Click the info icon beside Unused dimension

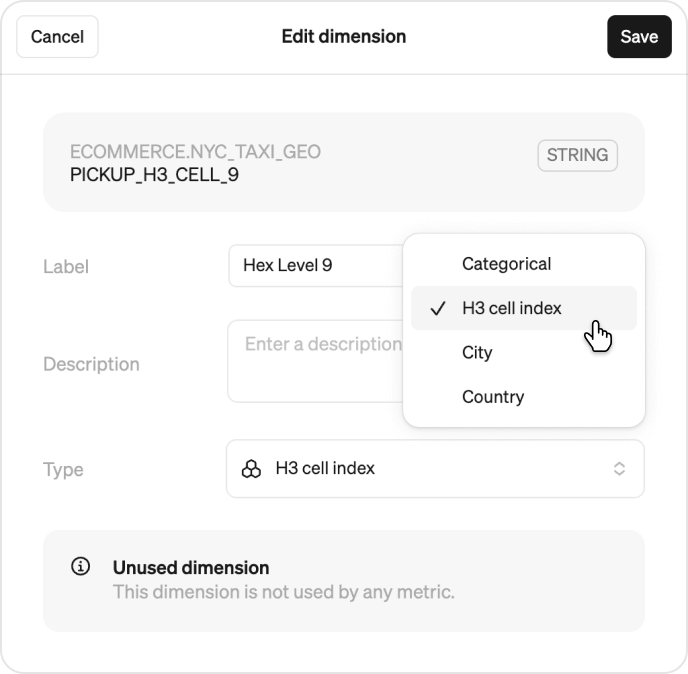(x=80, y=566)
